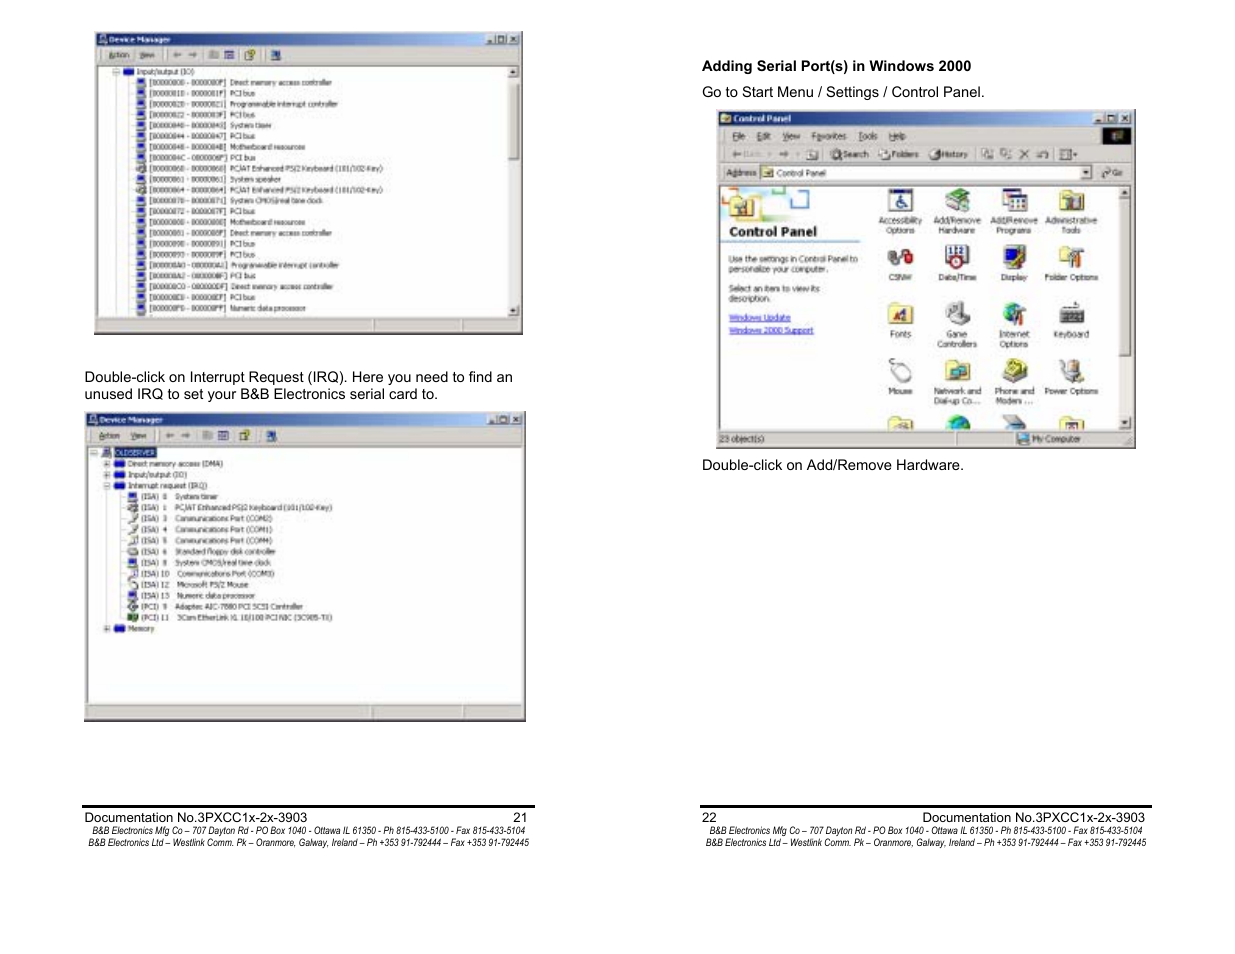
Task: Open the Accessibility Options icon
Action: (900, 211)
